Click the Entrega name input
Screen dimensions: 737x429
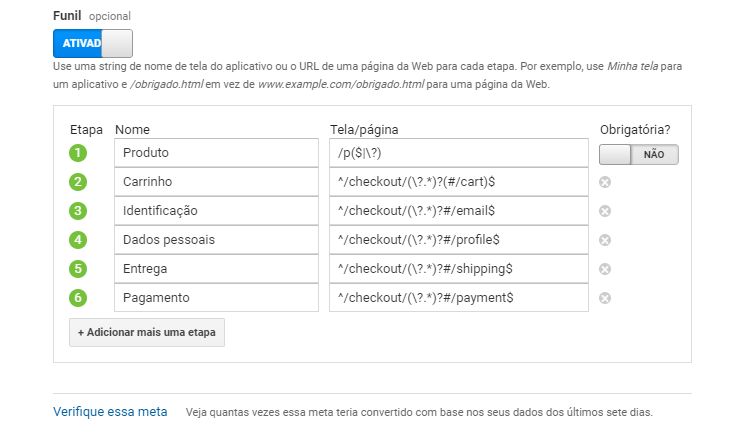[216, 269]
